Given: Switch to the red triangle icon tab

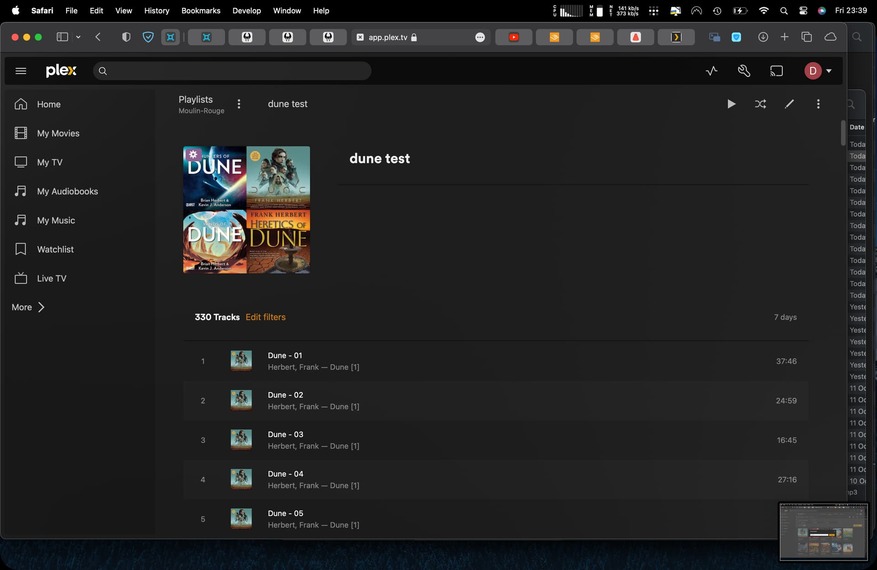Looking at the screenshot, I should point(635,37).
